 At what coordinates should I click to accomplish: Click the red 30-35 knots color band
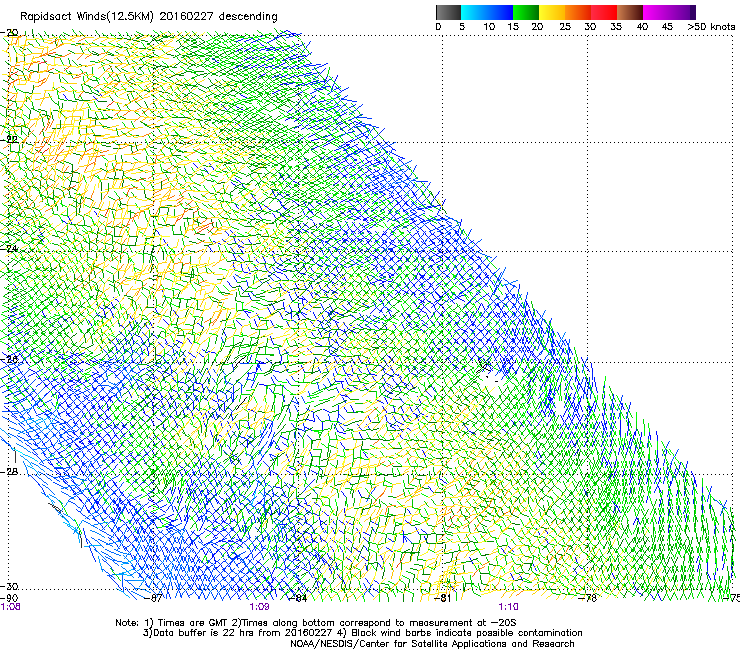pos(604,12)
